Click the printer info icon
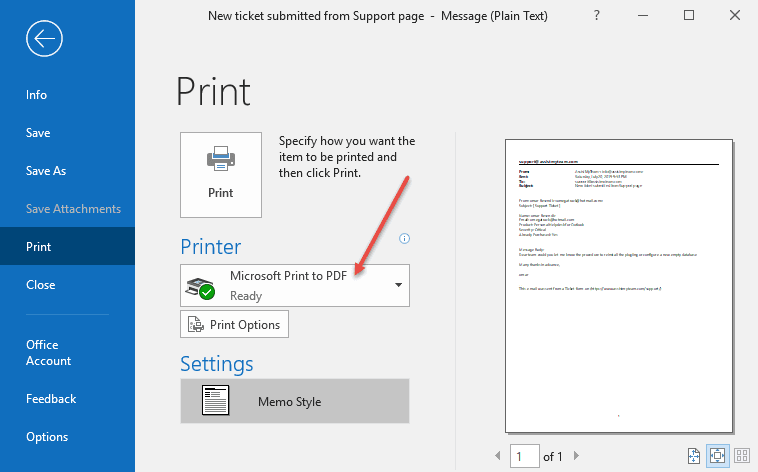 coord(405,239)
